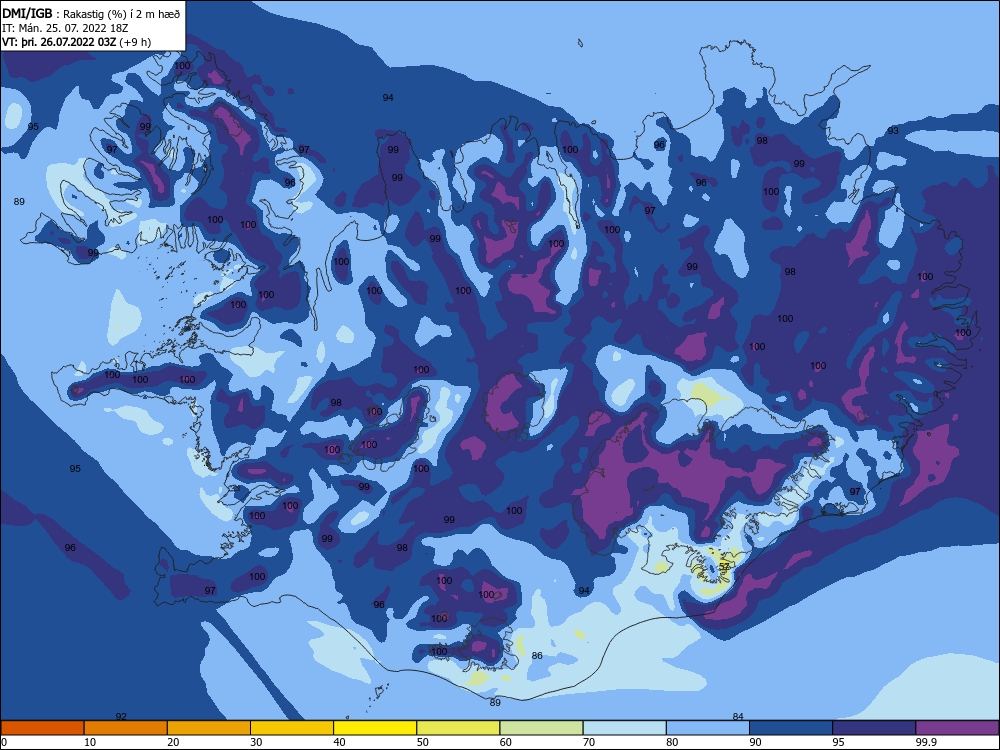Click the '20' legend tick label
The image size is (1000, 750).
point(173,742)
